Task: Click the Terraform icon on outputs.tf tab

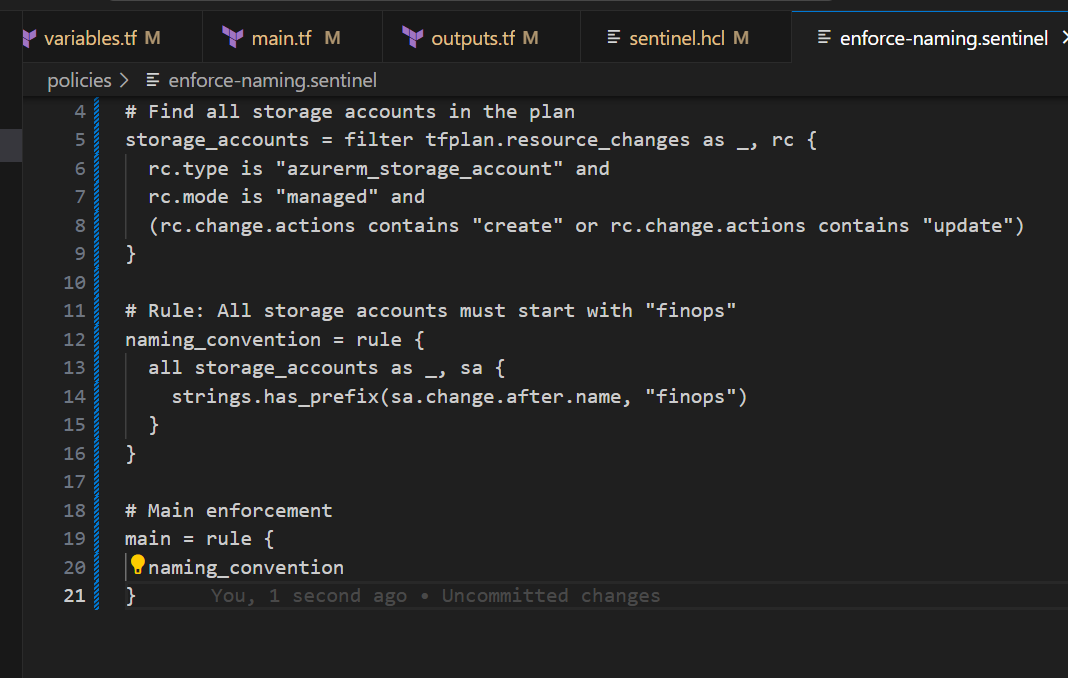Action: [x=412, y=38]
